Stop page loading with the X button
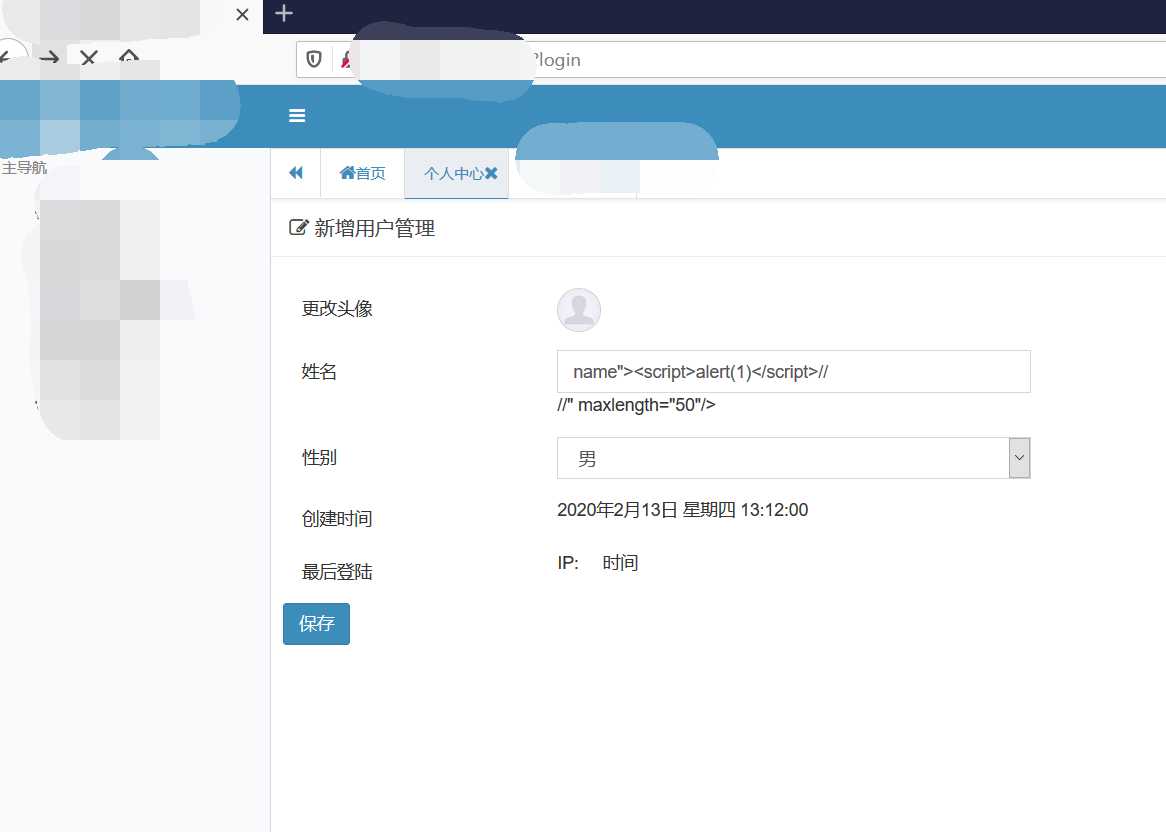Screen dimensions: 1166x832 tap(88, 57)
